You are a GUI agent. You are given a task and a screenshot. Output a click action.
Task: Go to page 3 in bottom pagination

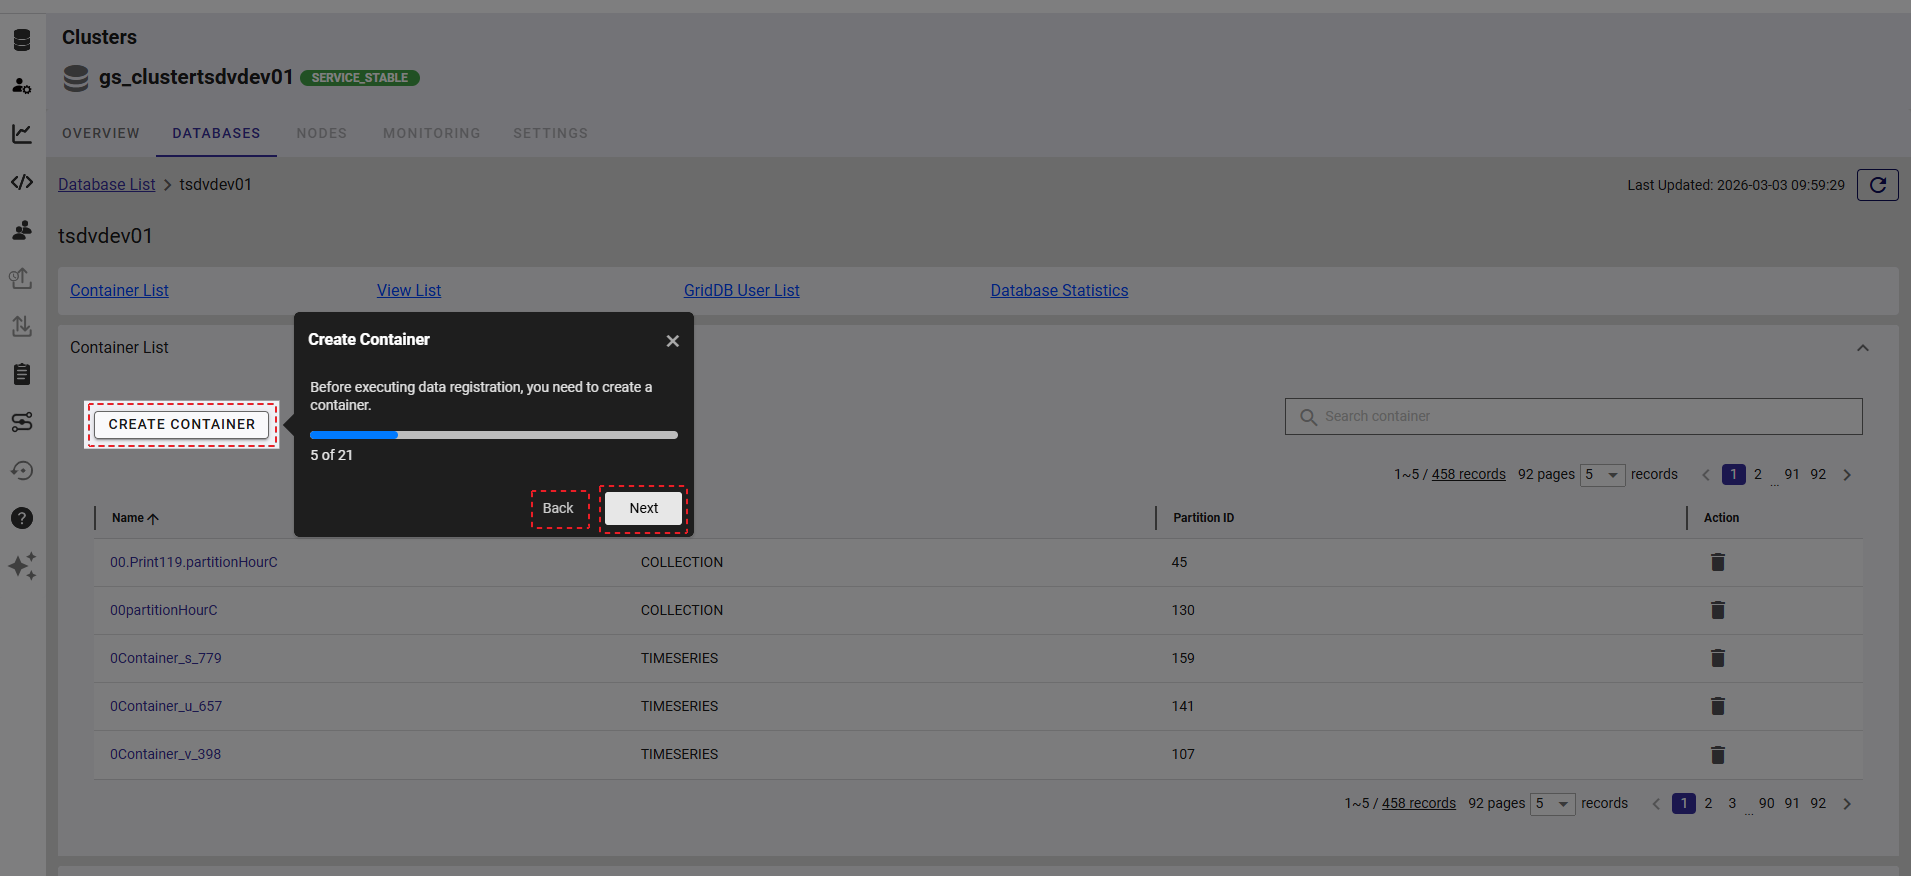[x=1732, y=804]
